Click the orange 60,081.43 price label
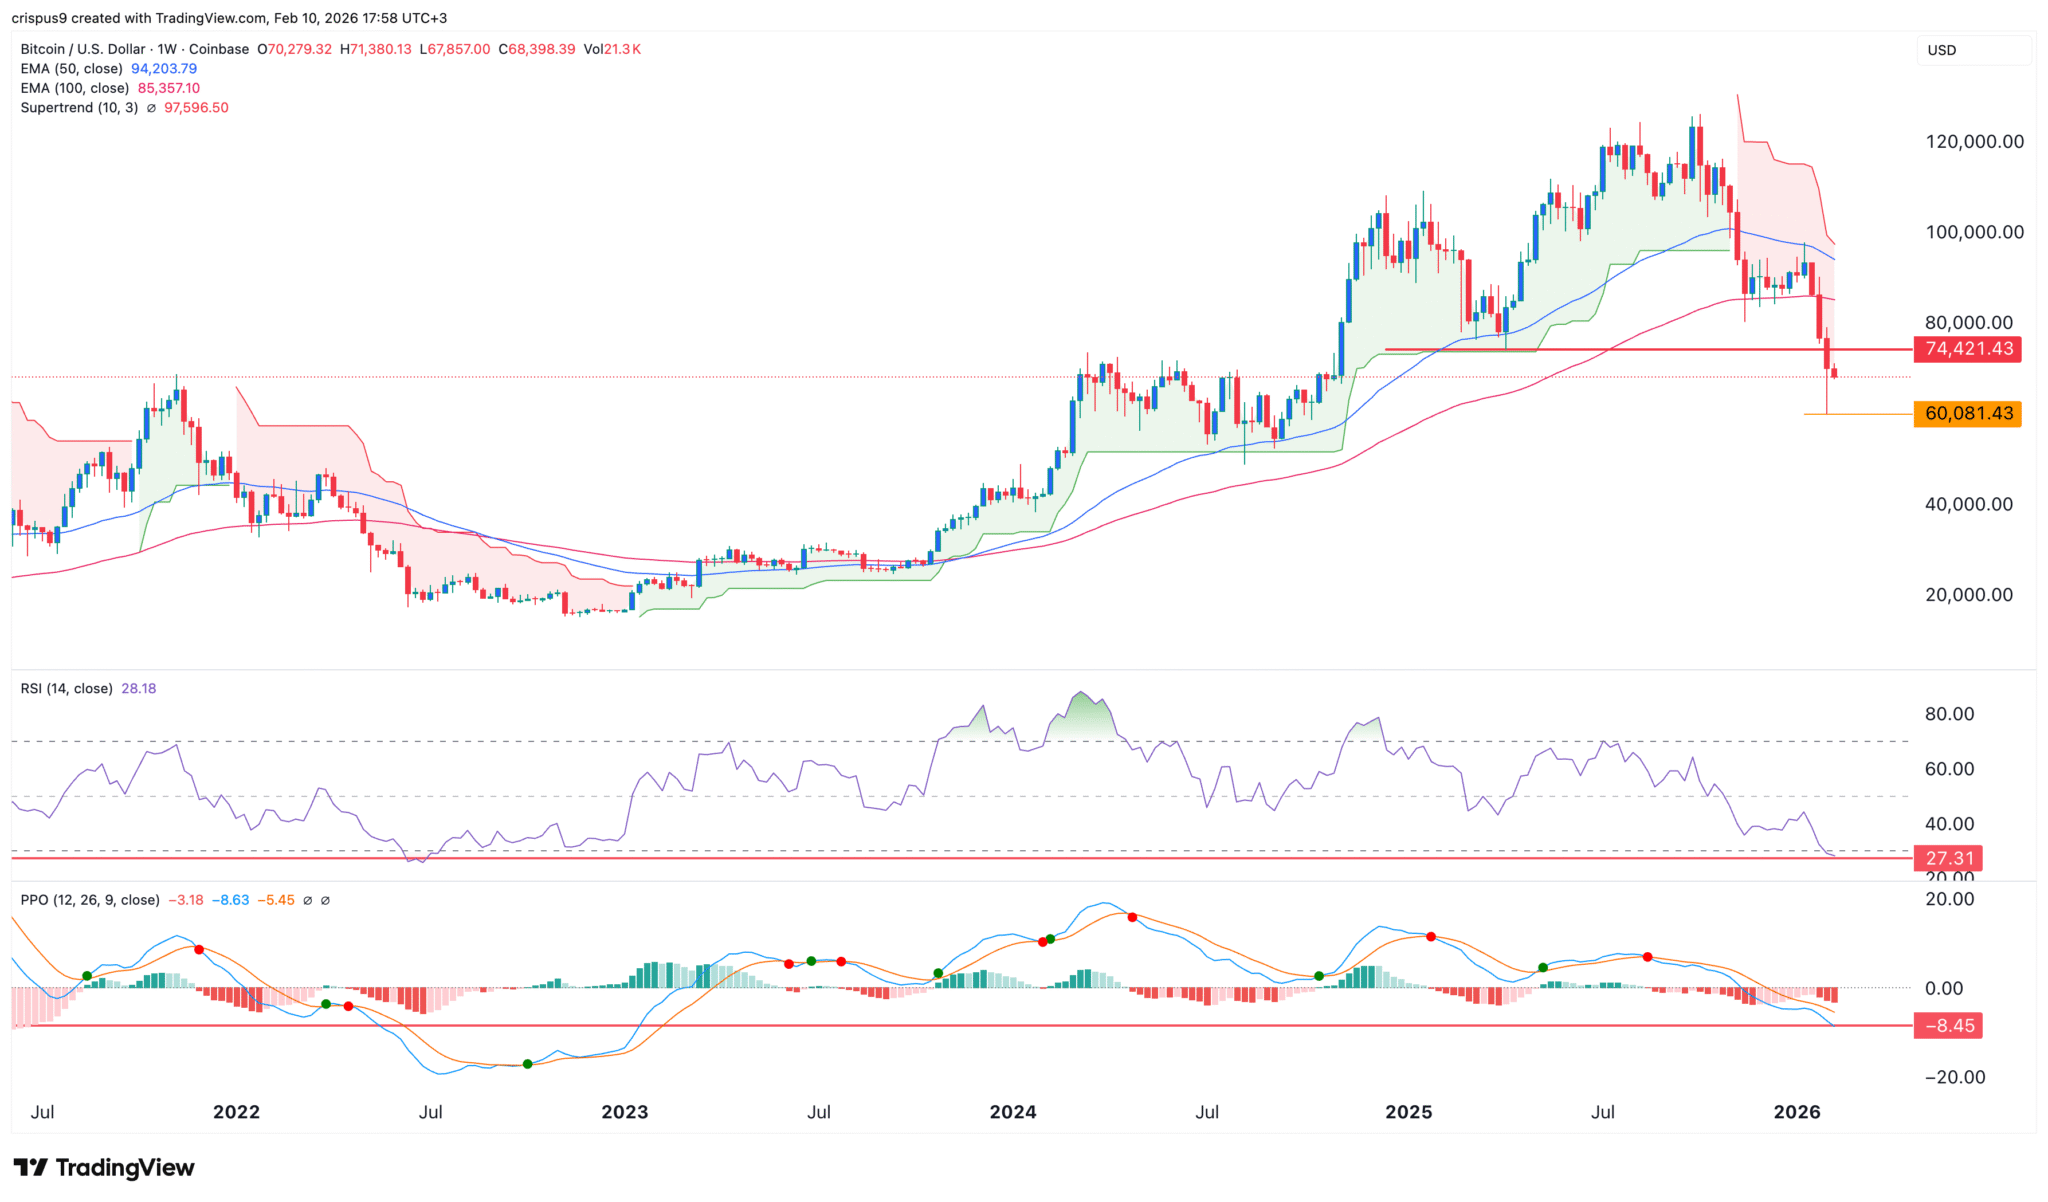The height and width of the screenshot is (1202, 2048). (1966, 414)
